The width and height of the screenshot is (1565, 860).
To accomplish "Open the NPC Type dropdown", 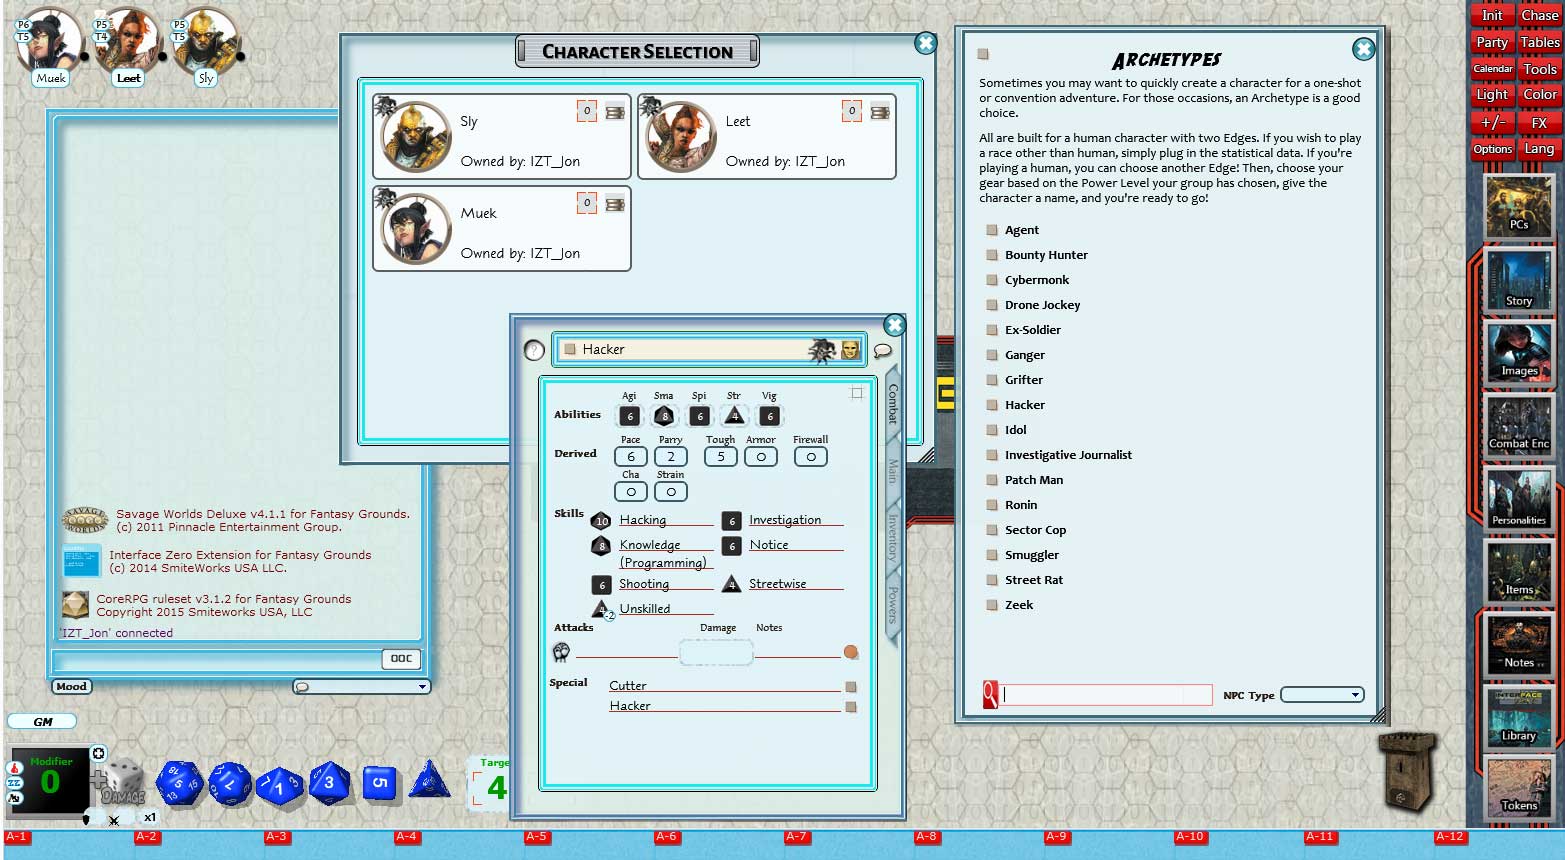I will click(1322, 694).
